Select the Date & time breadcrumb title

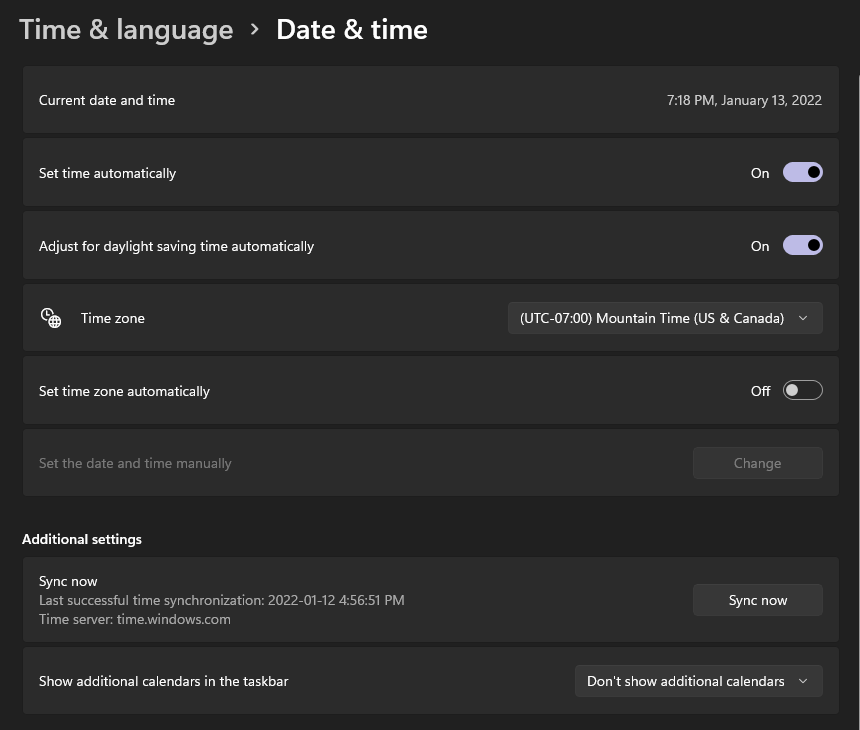(352, 30)
